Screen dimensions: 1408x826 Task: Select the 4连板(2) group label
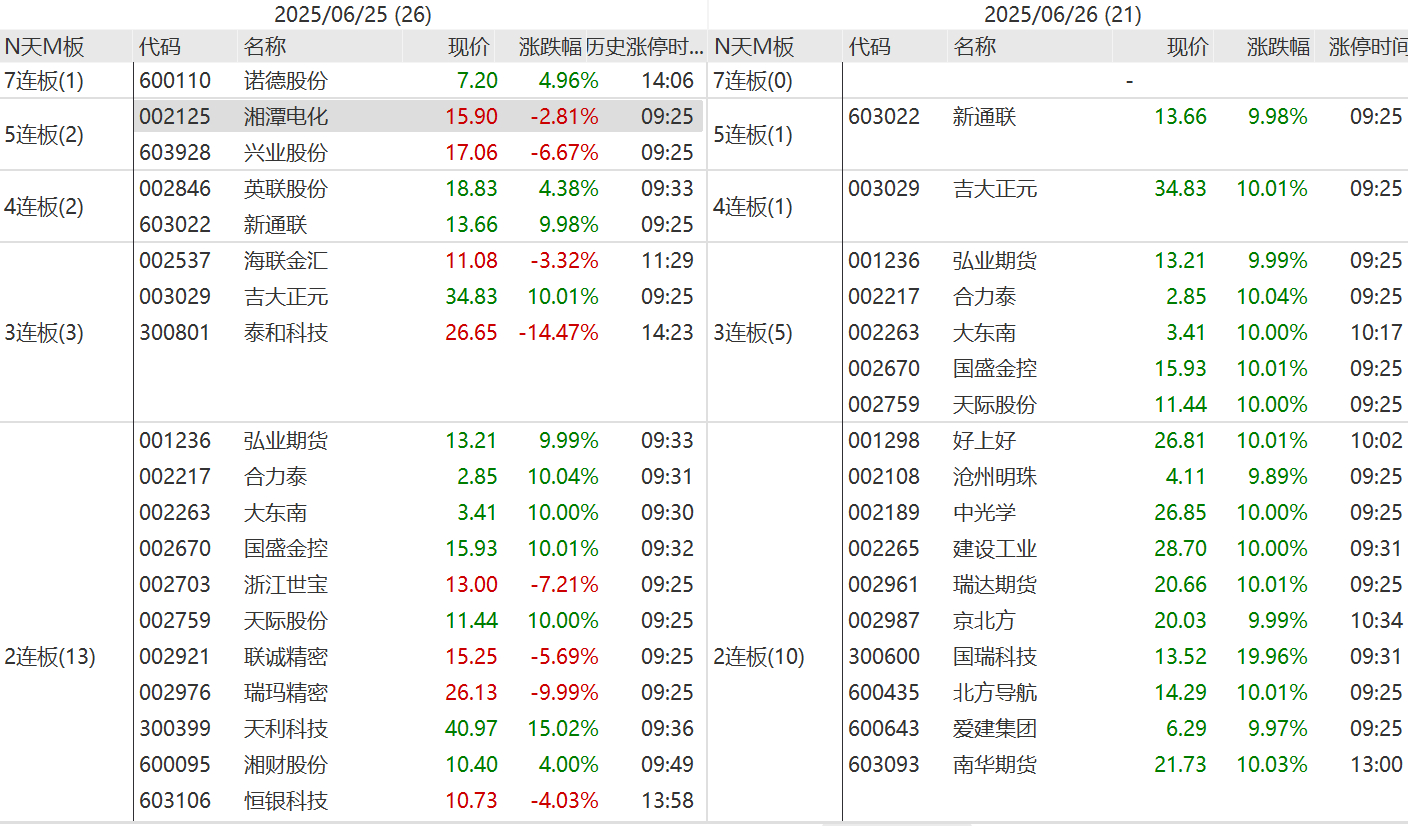(45, 207)
